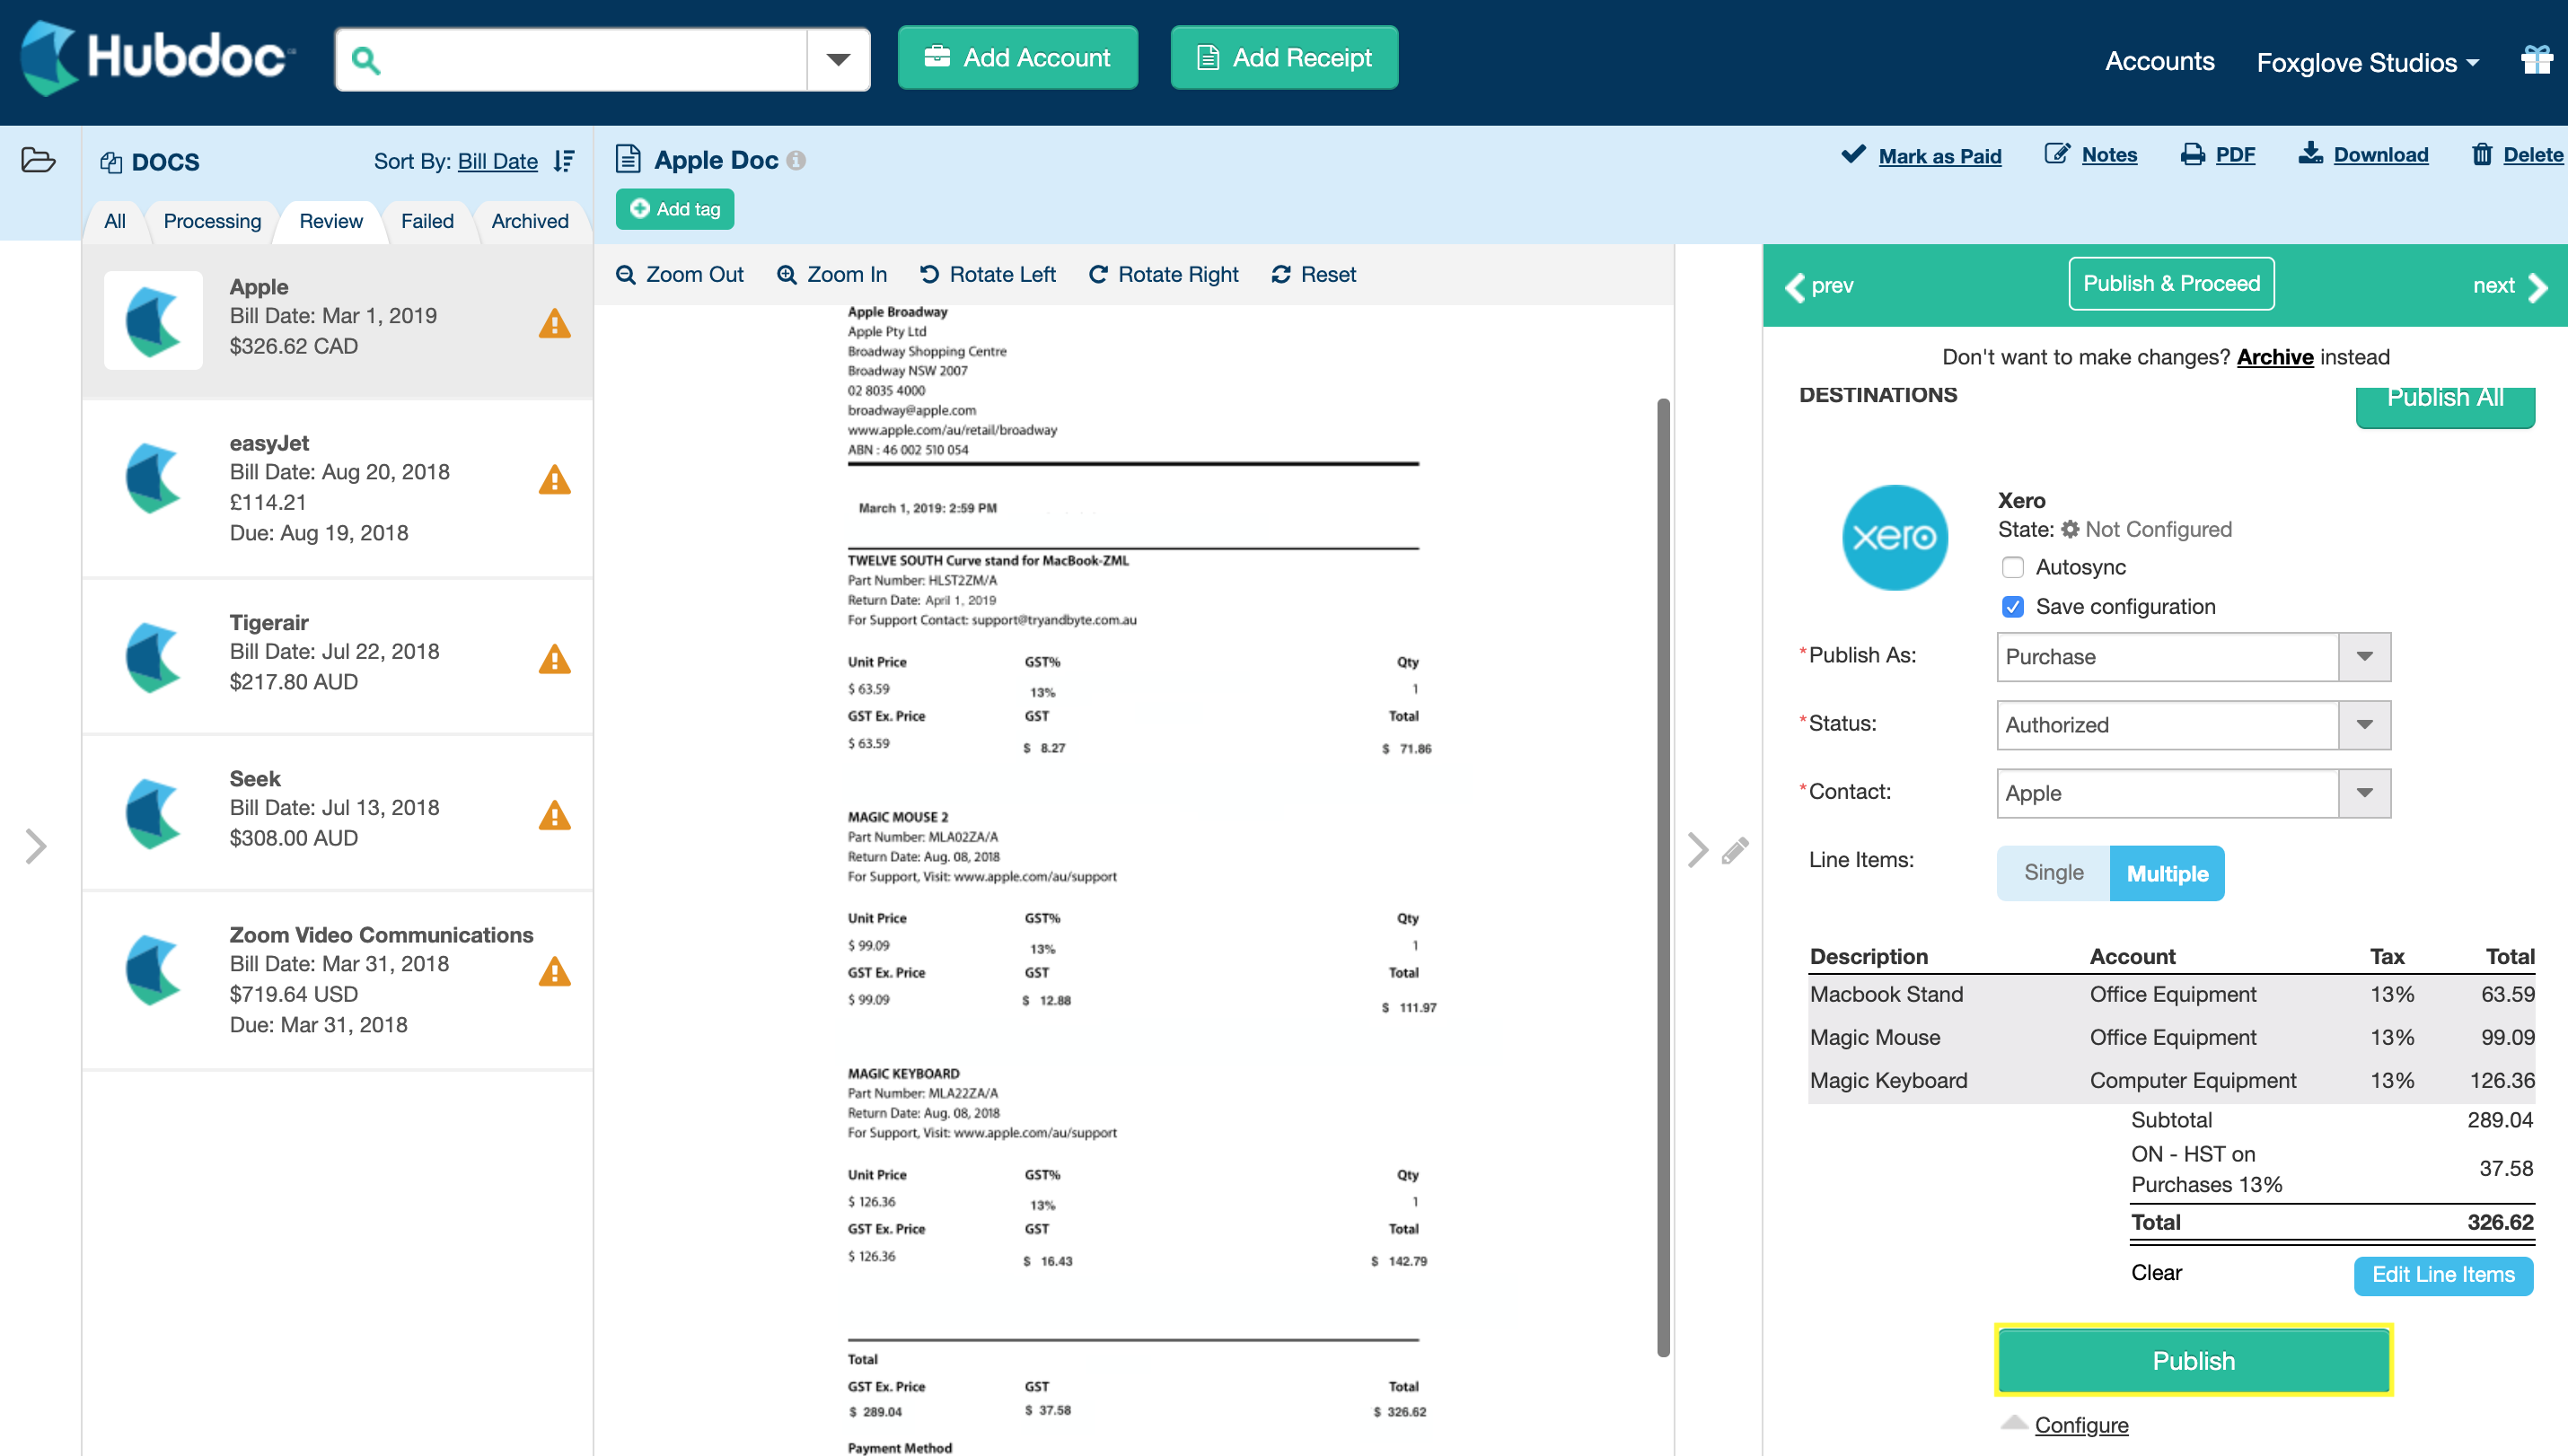The width and height of the screenshot is (2568, 1456).
Task: Click the easyJet document thumbnail
Action: pyautogui.click(x=153, y=478)
